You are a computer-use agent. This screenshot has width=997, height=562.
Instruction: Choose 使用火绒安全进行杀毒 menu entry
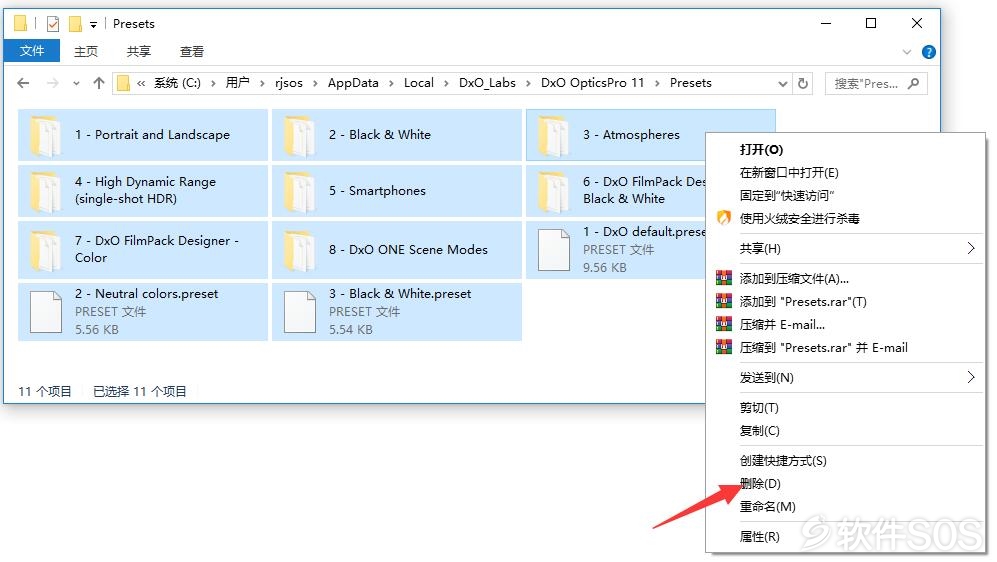point(846,219)
